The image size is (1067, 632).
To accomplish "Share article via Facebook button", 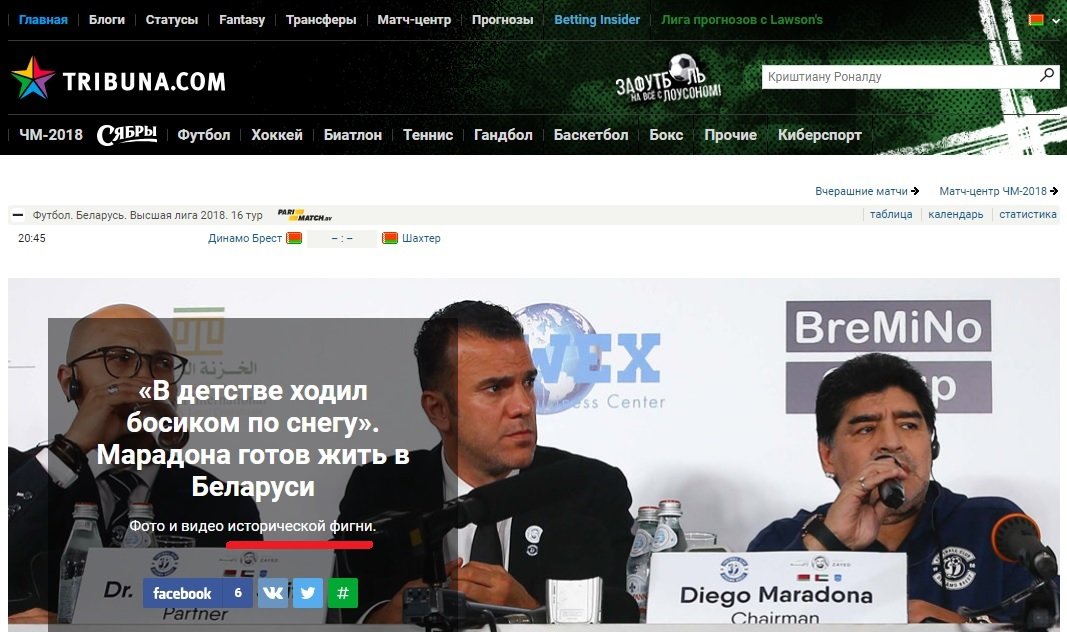I will point(197,593).
